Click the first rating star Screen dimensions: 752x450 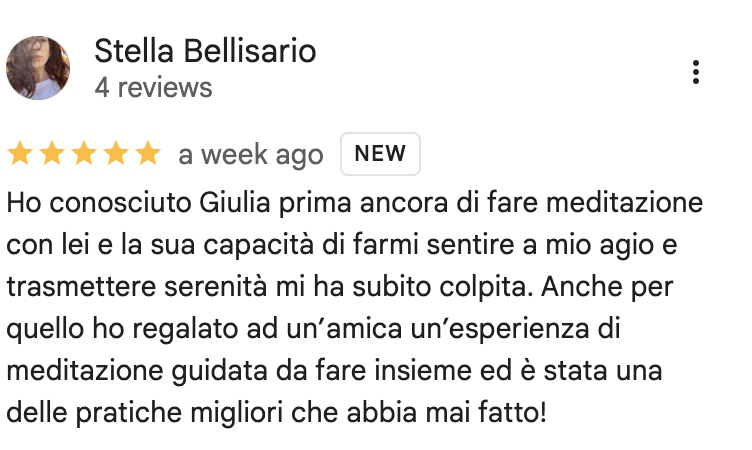tap(20, 154)
